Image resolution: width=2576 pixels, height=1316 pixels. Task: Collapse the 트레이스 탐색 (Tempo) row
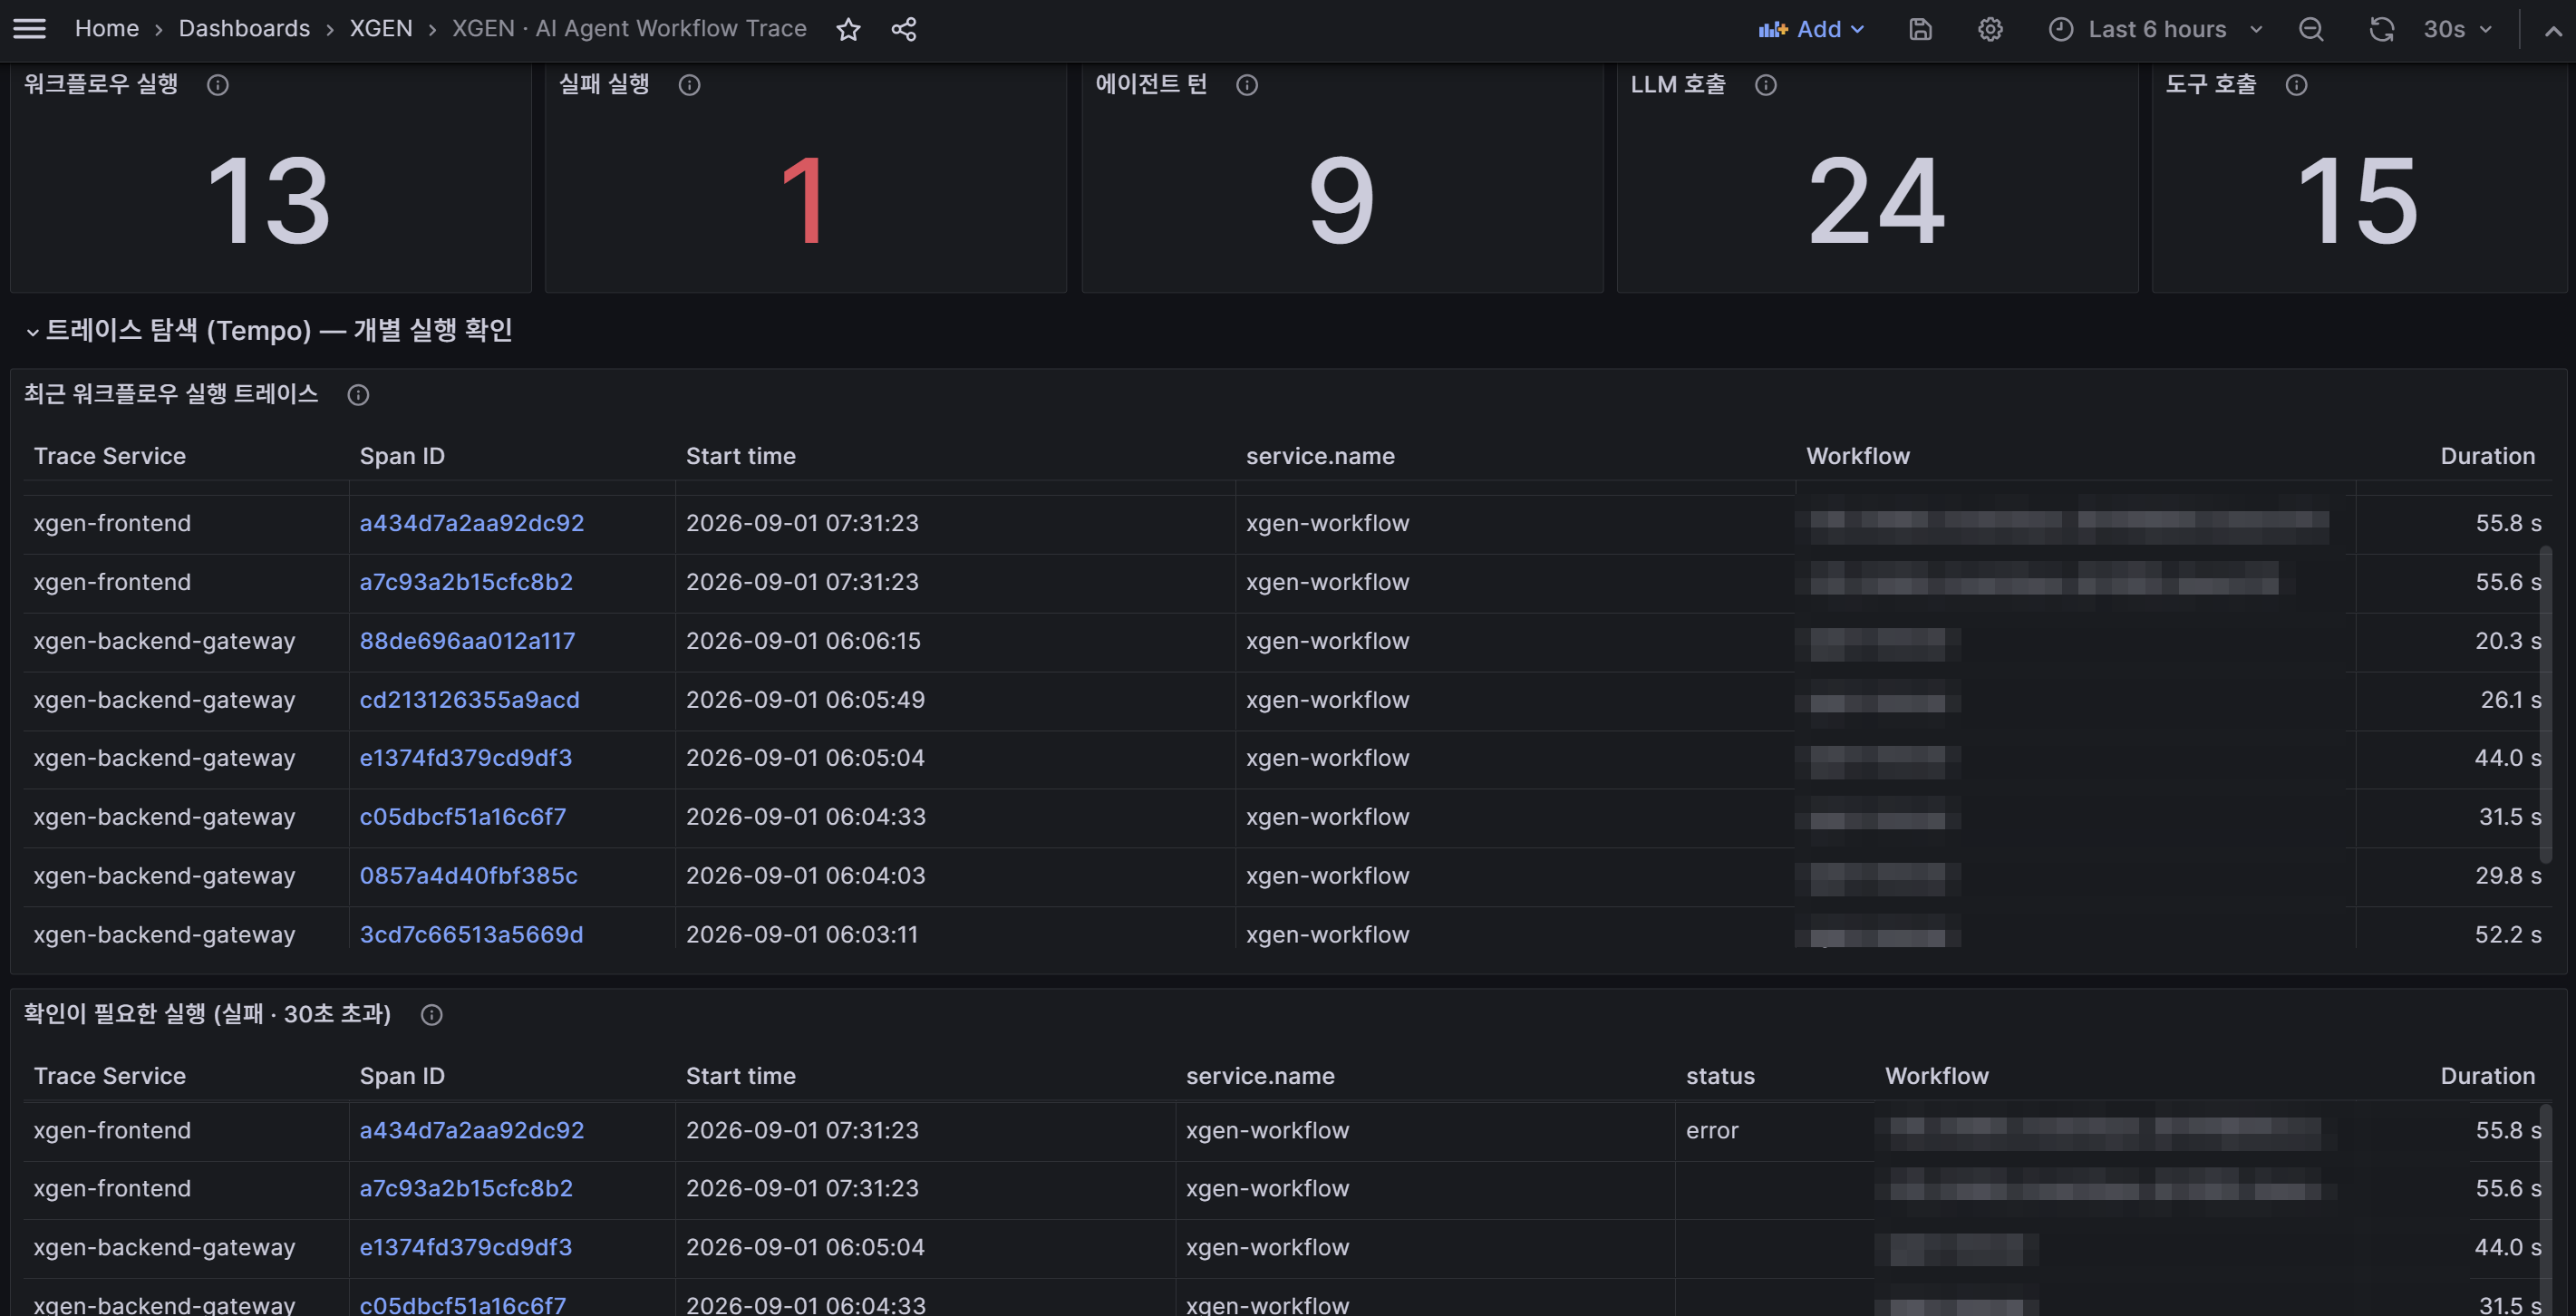(x=33, y=331)
